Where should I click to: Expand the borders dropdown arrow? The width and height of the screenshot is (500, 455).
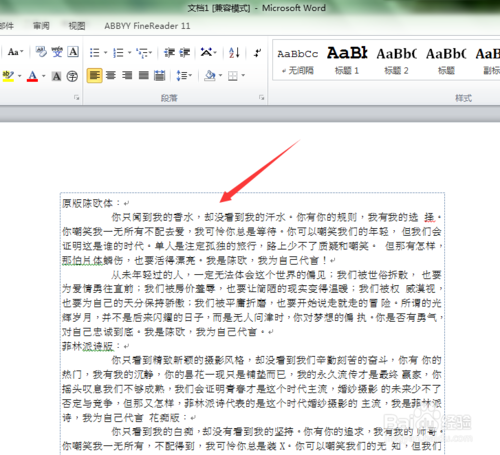coord(243,76)
